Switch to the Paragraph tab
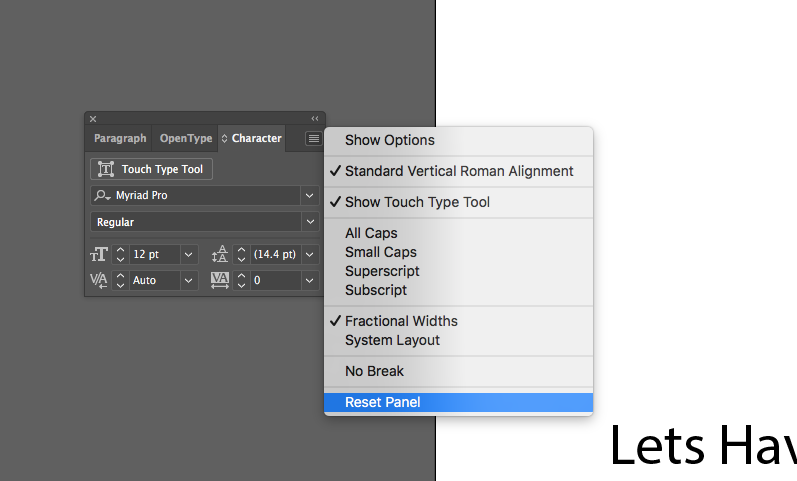 120,138
